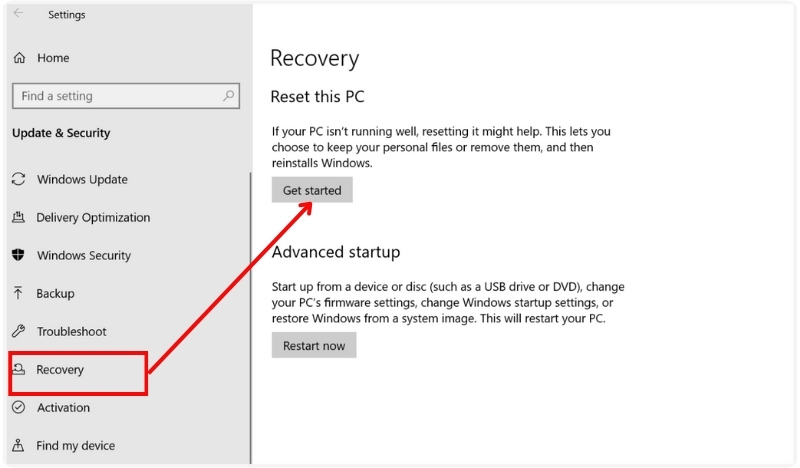Click the Windows Update refresh-arrows icon
This screenshot has width=800, height=468.
(19, 179)
